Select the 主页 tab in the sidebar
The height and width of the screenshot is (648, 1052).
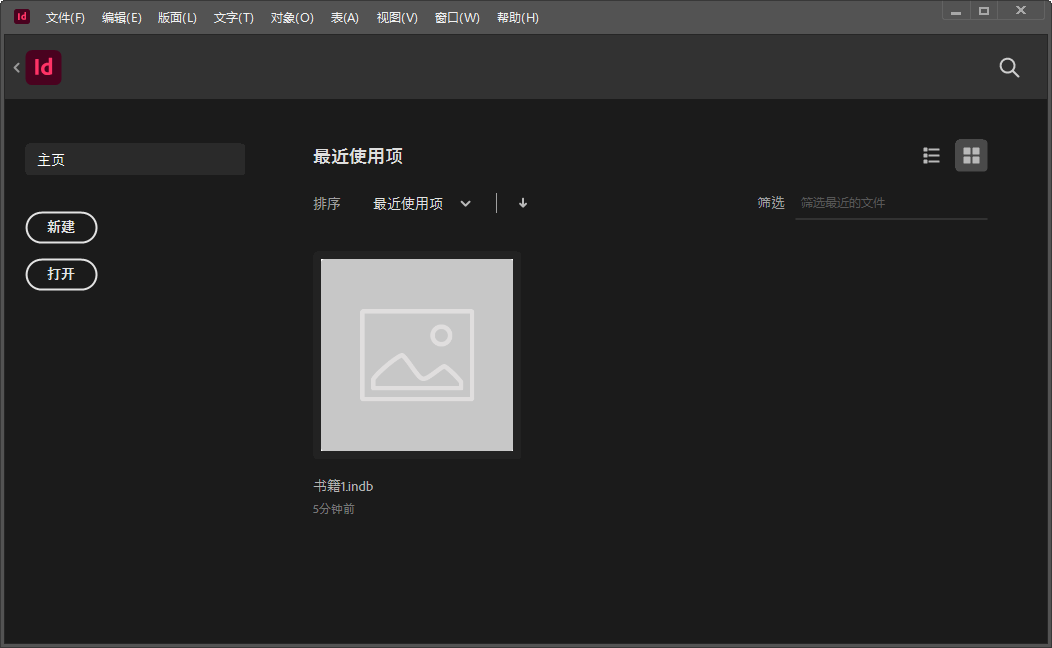pyautogui.click(x=135, y=159)
